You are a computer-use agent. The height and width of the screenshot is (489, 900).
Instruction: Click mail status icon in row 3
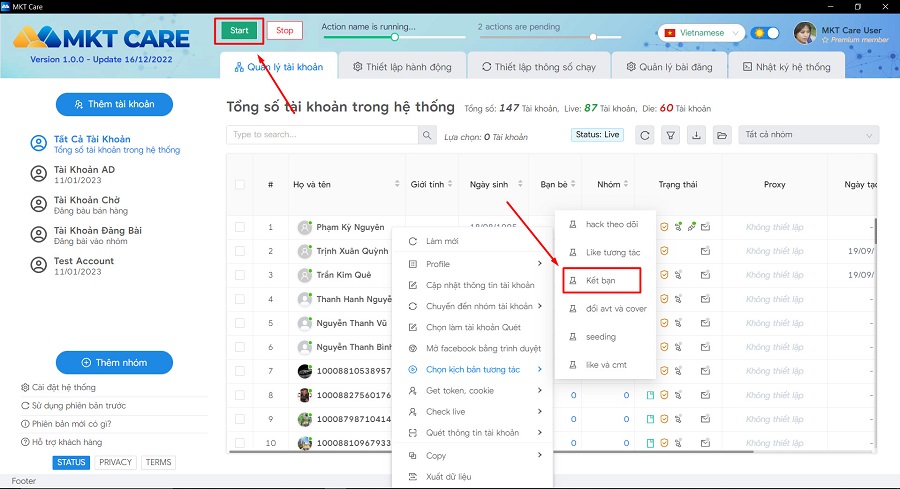coord(705,275)
